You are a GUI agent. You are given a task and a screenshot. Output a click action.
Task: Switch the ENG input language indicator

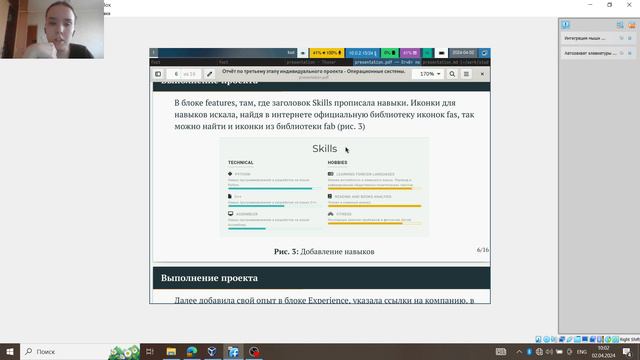tap(582, 352)
